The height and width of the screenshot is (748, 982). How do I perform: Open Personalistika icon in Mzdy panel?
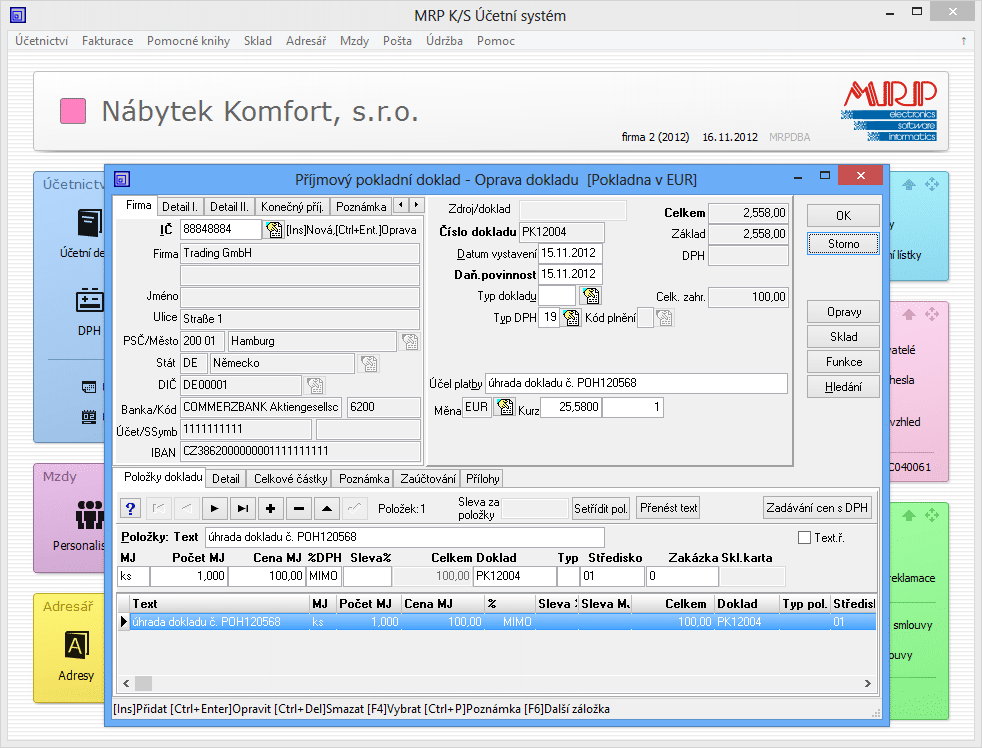[90, 515]
